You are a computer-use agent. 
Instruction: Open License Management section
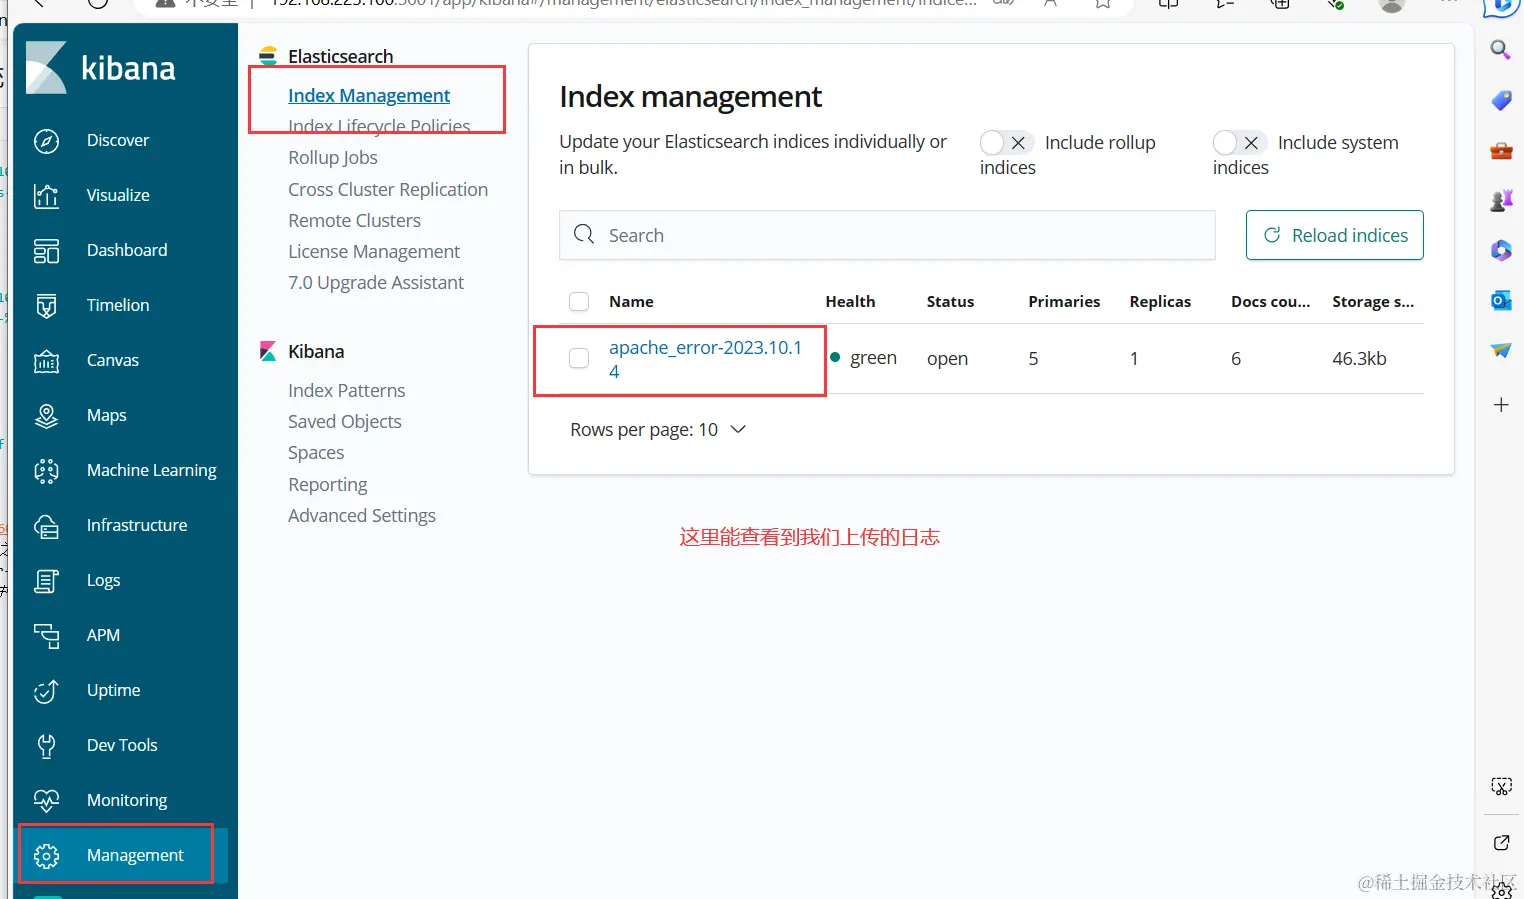tap(374, 252)
